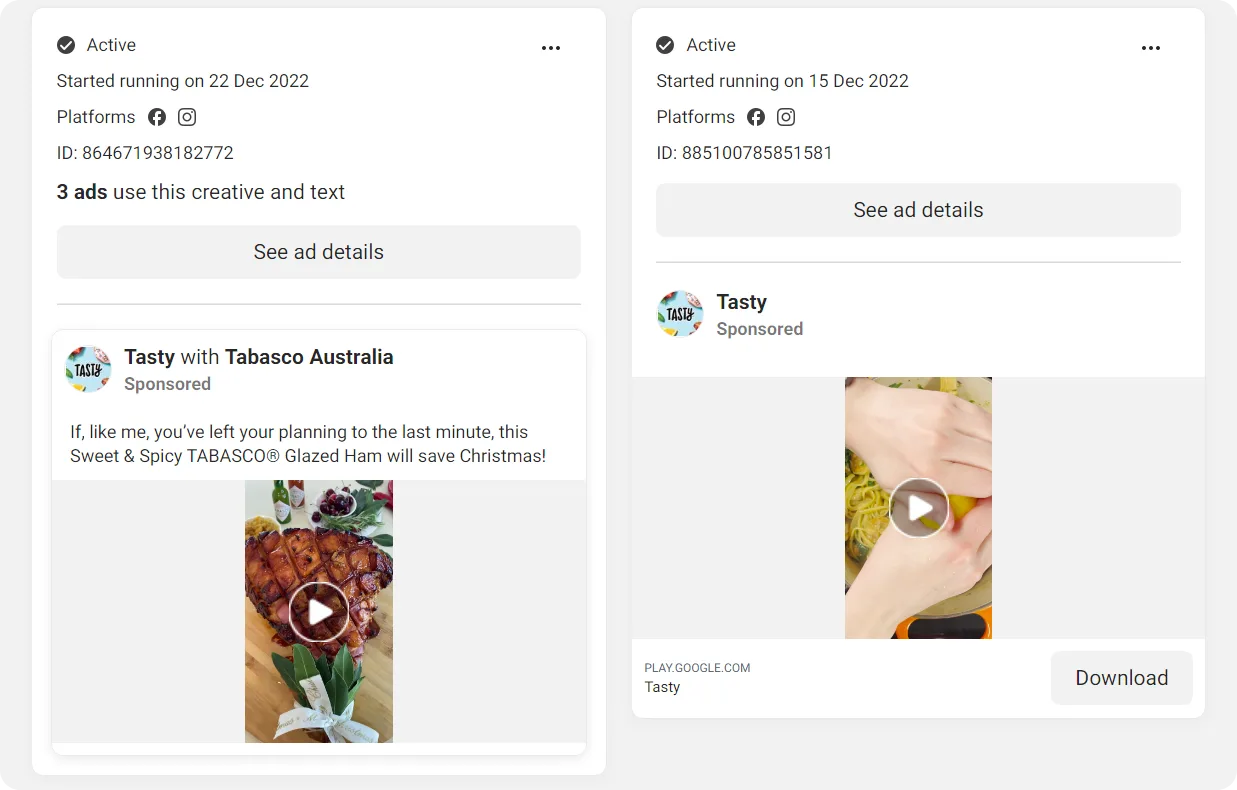Click the Download button
Screen dimensions: 1237x790
point(1122,678)
